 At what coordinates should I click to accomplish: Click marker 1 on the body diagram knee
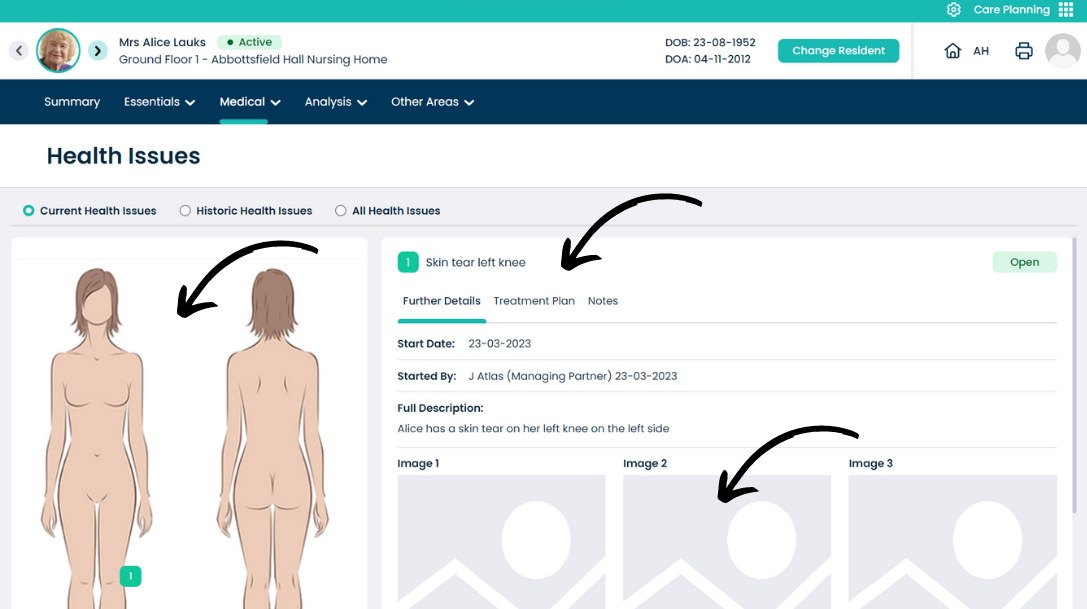tap(130, 576)
